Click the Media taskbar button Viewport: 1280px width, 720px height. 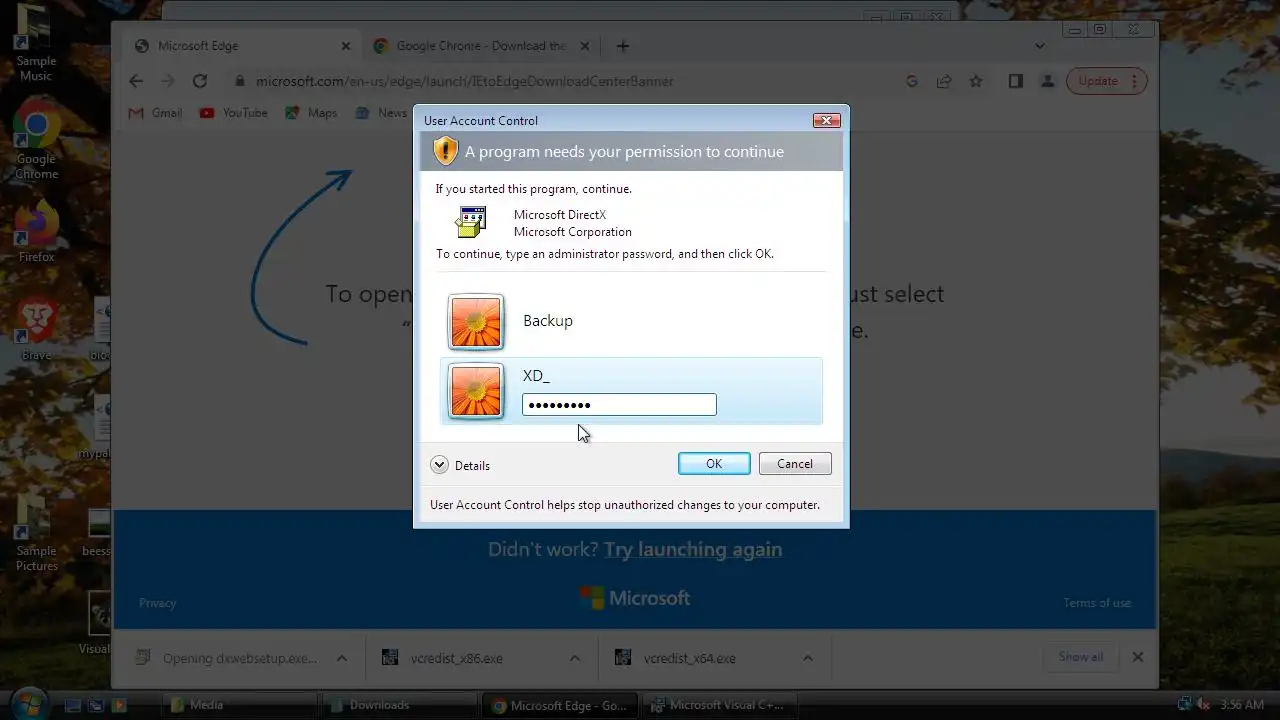coord(239,705)
